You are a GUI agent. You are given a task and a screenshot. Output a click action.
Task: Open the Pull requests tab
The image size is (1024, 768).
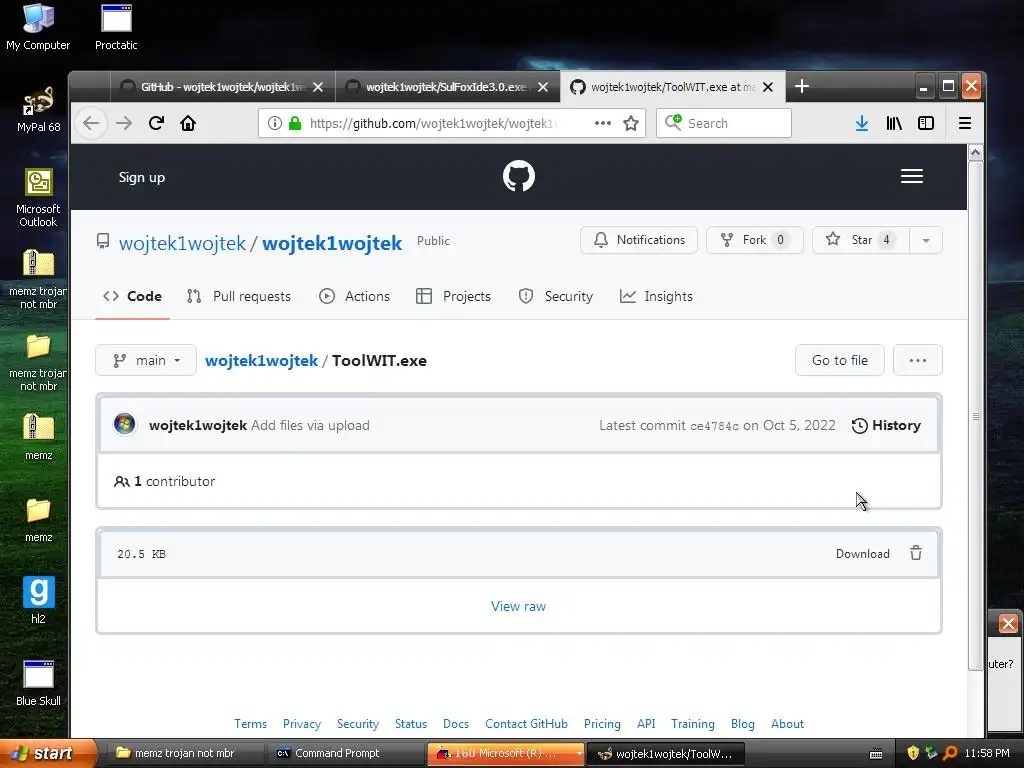239,296
